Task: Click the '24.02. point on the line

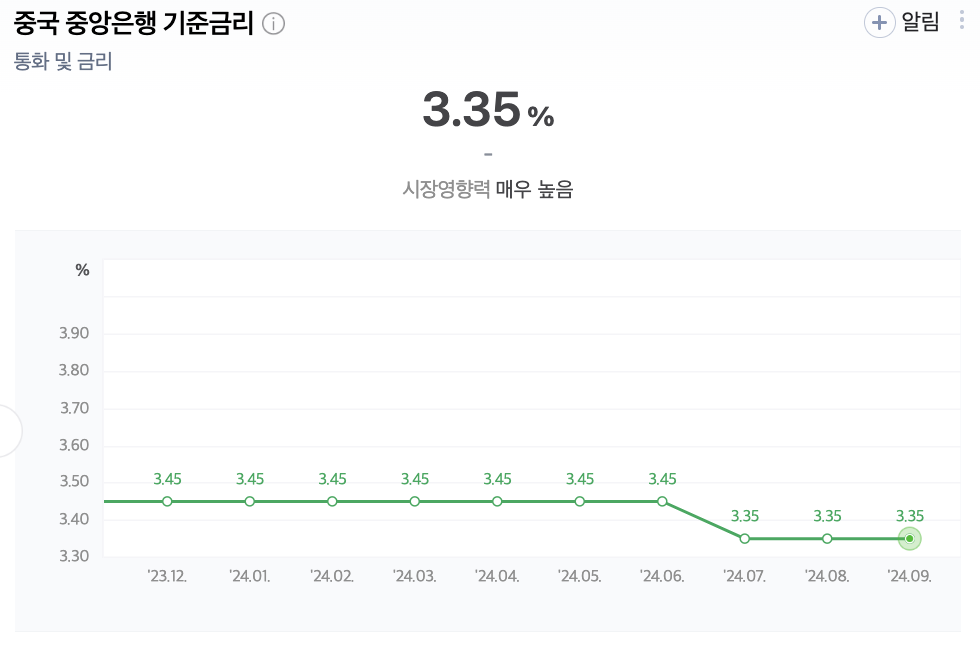Action: (332, 501)
